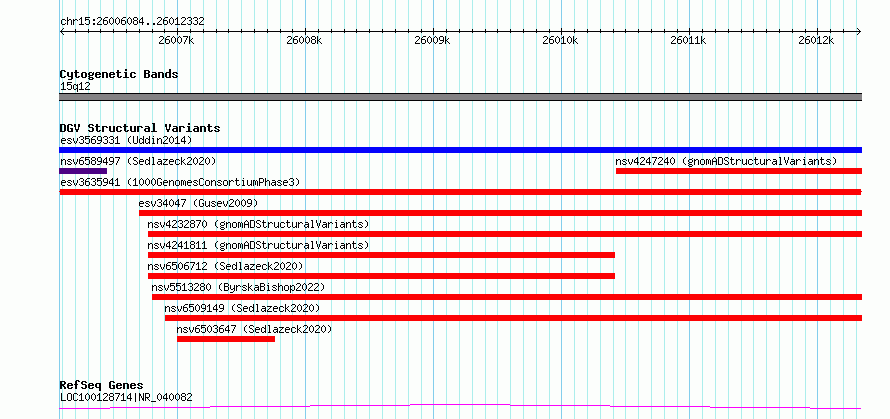Click the 26007k ruler tick label

pyautogui.click(x=177, y=41)
